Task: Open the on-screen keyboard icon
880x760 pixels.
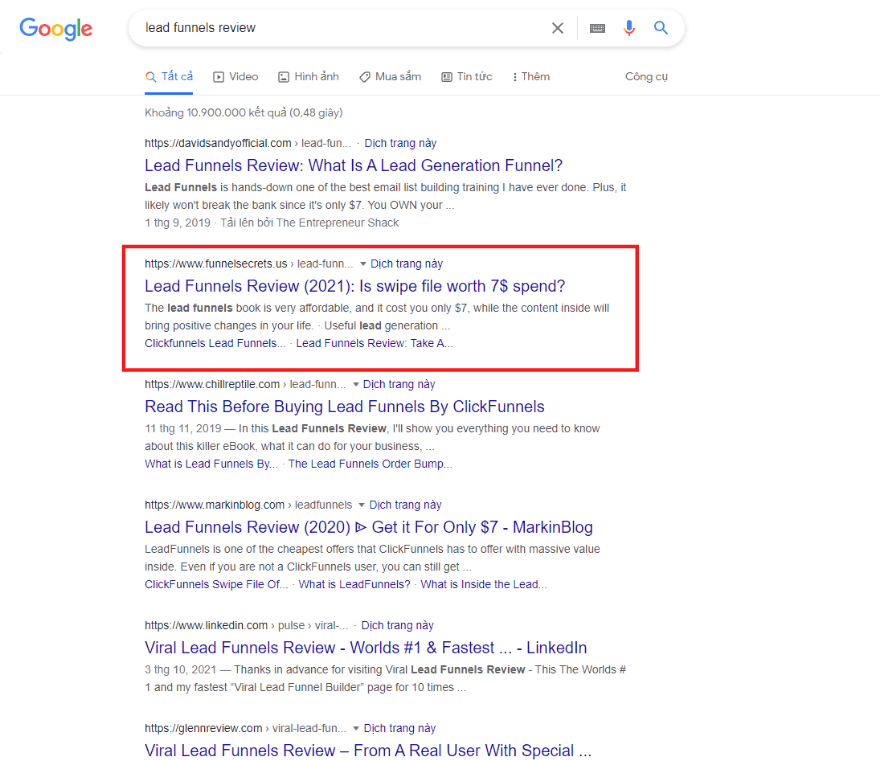Action: click(597, 28)
